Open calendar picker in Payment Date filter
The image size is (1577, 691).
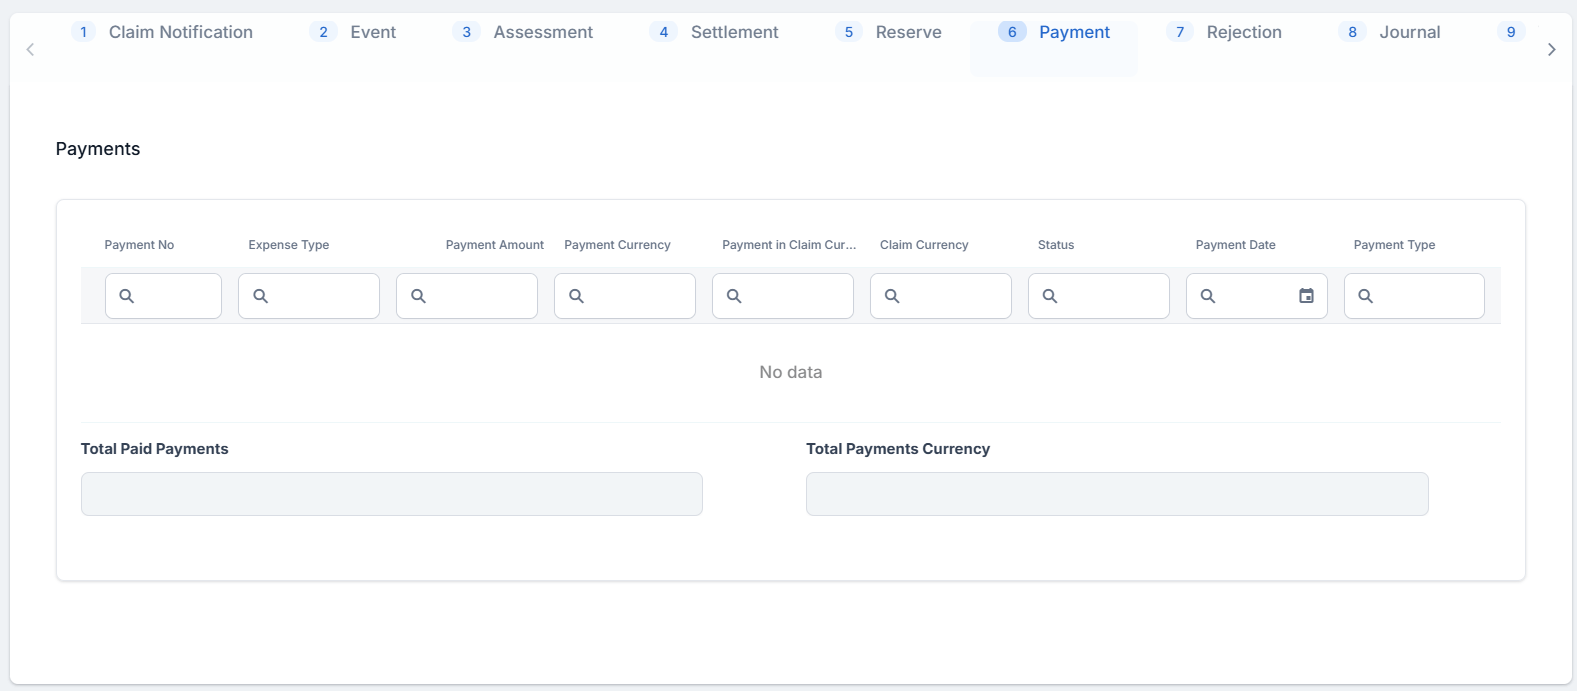[x=1306, y=296]
